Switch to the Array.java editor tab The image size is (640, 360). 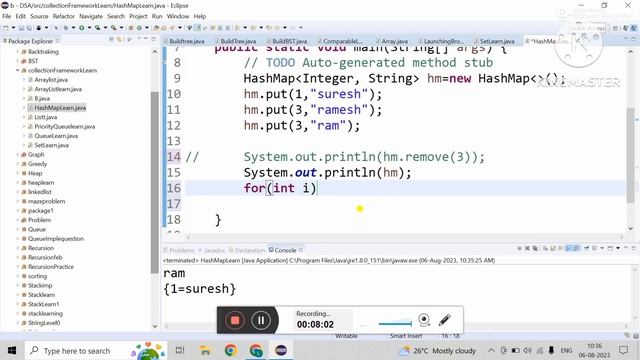[394, 41]
